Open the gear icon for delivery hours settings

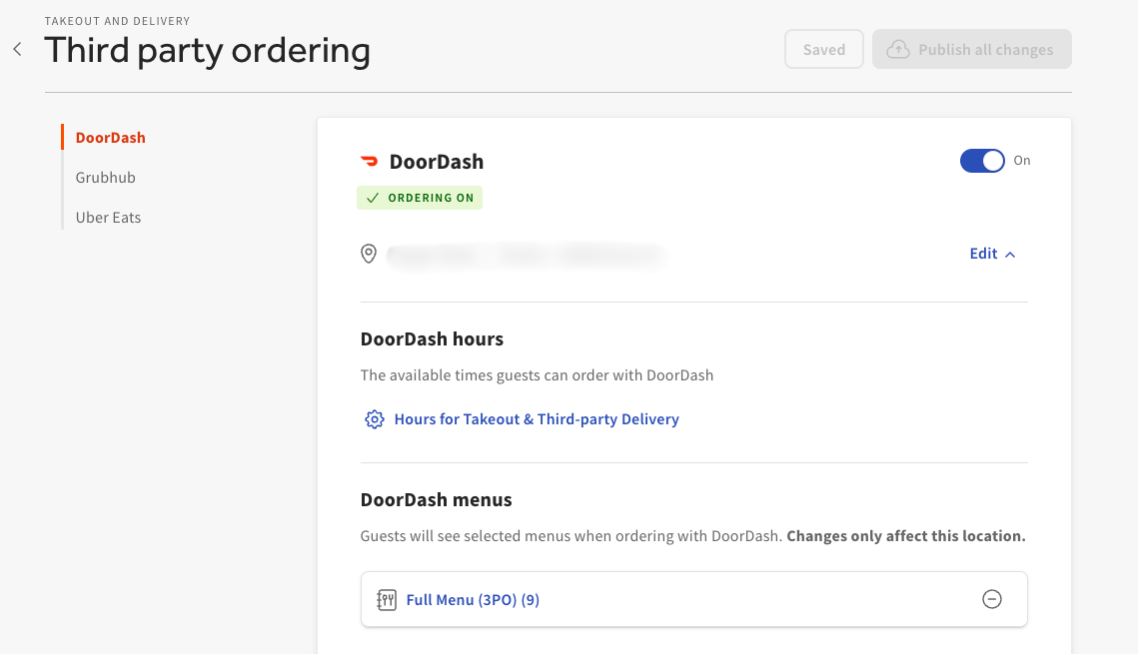click(x=373, y=419)
